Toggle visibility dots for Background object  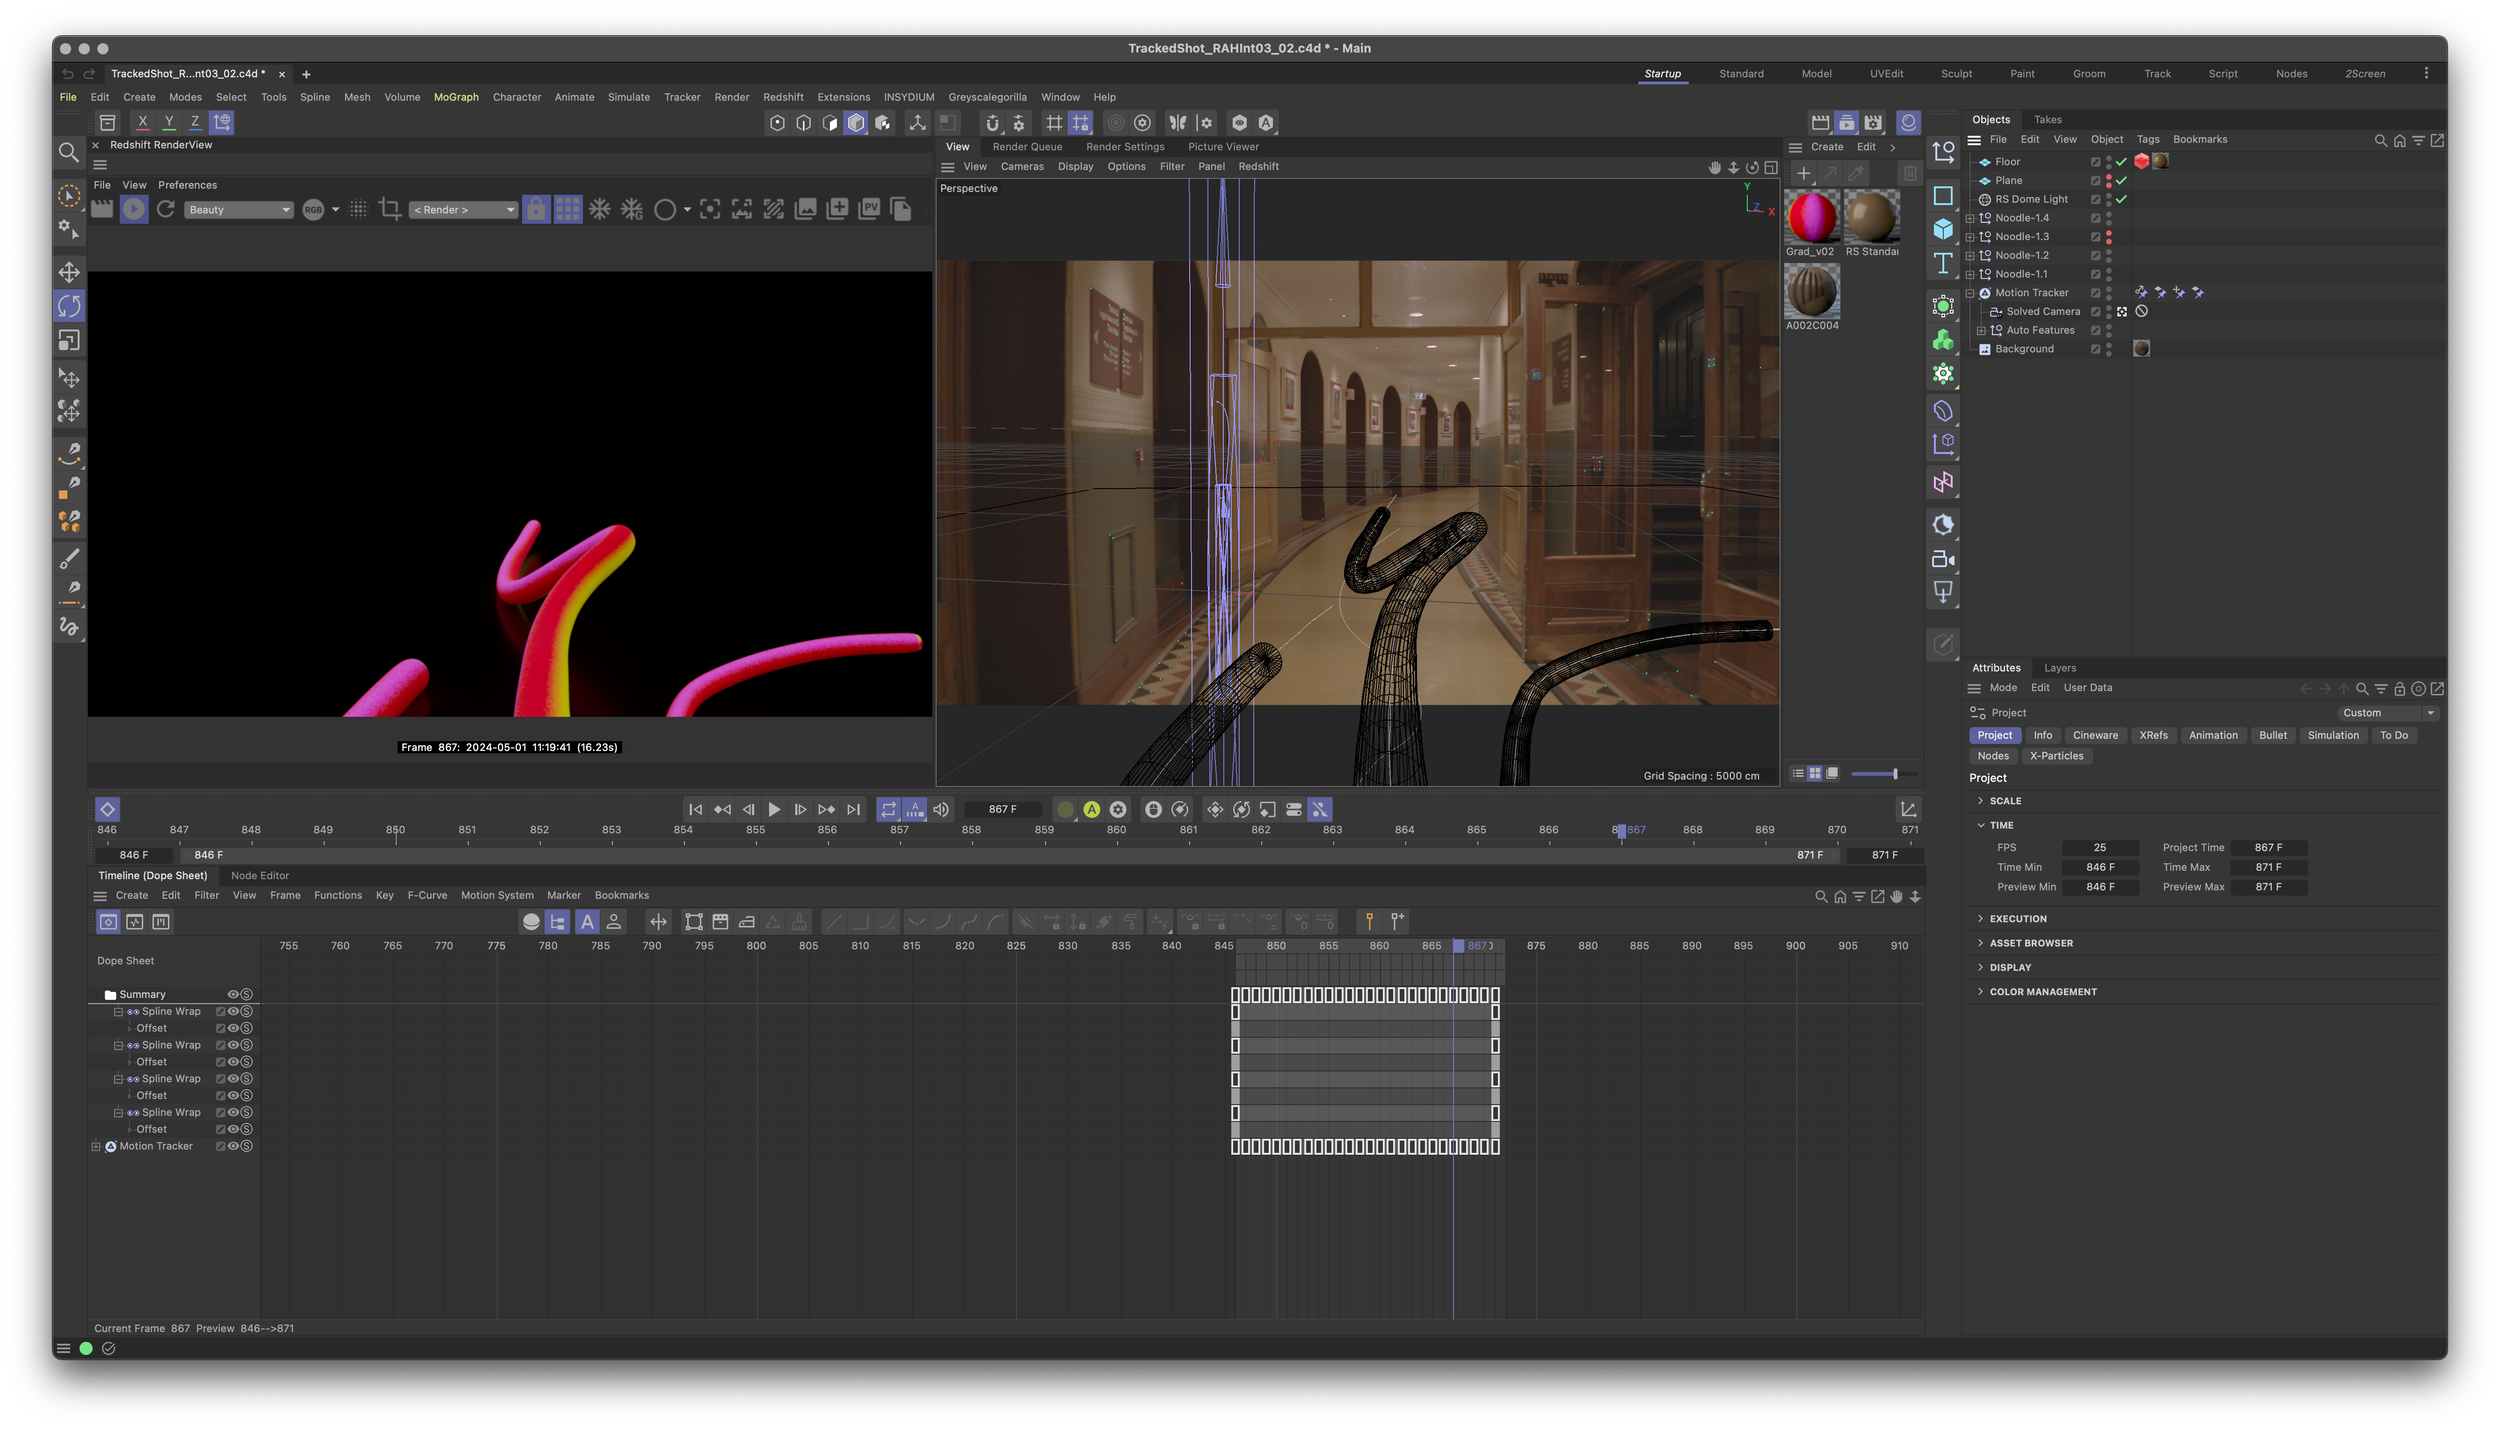pyautogui.click(x=2109, y=349)
